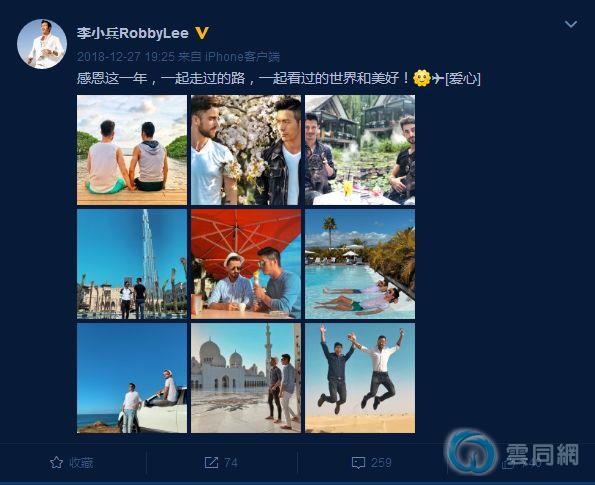Screen dimensions: 595x485
Task: Click the repost share icon
Action: point(211,463)
